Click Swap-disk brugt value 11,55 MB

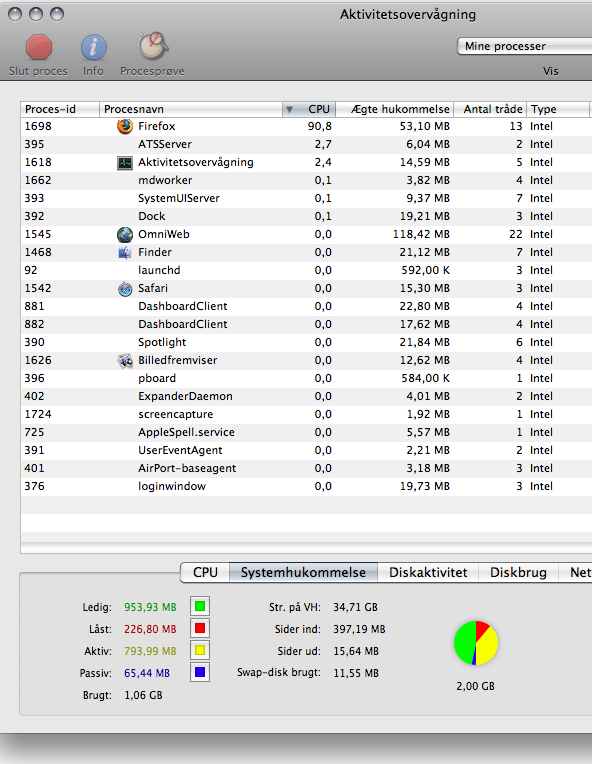(356, 673)
